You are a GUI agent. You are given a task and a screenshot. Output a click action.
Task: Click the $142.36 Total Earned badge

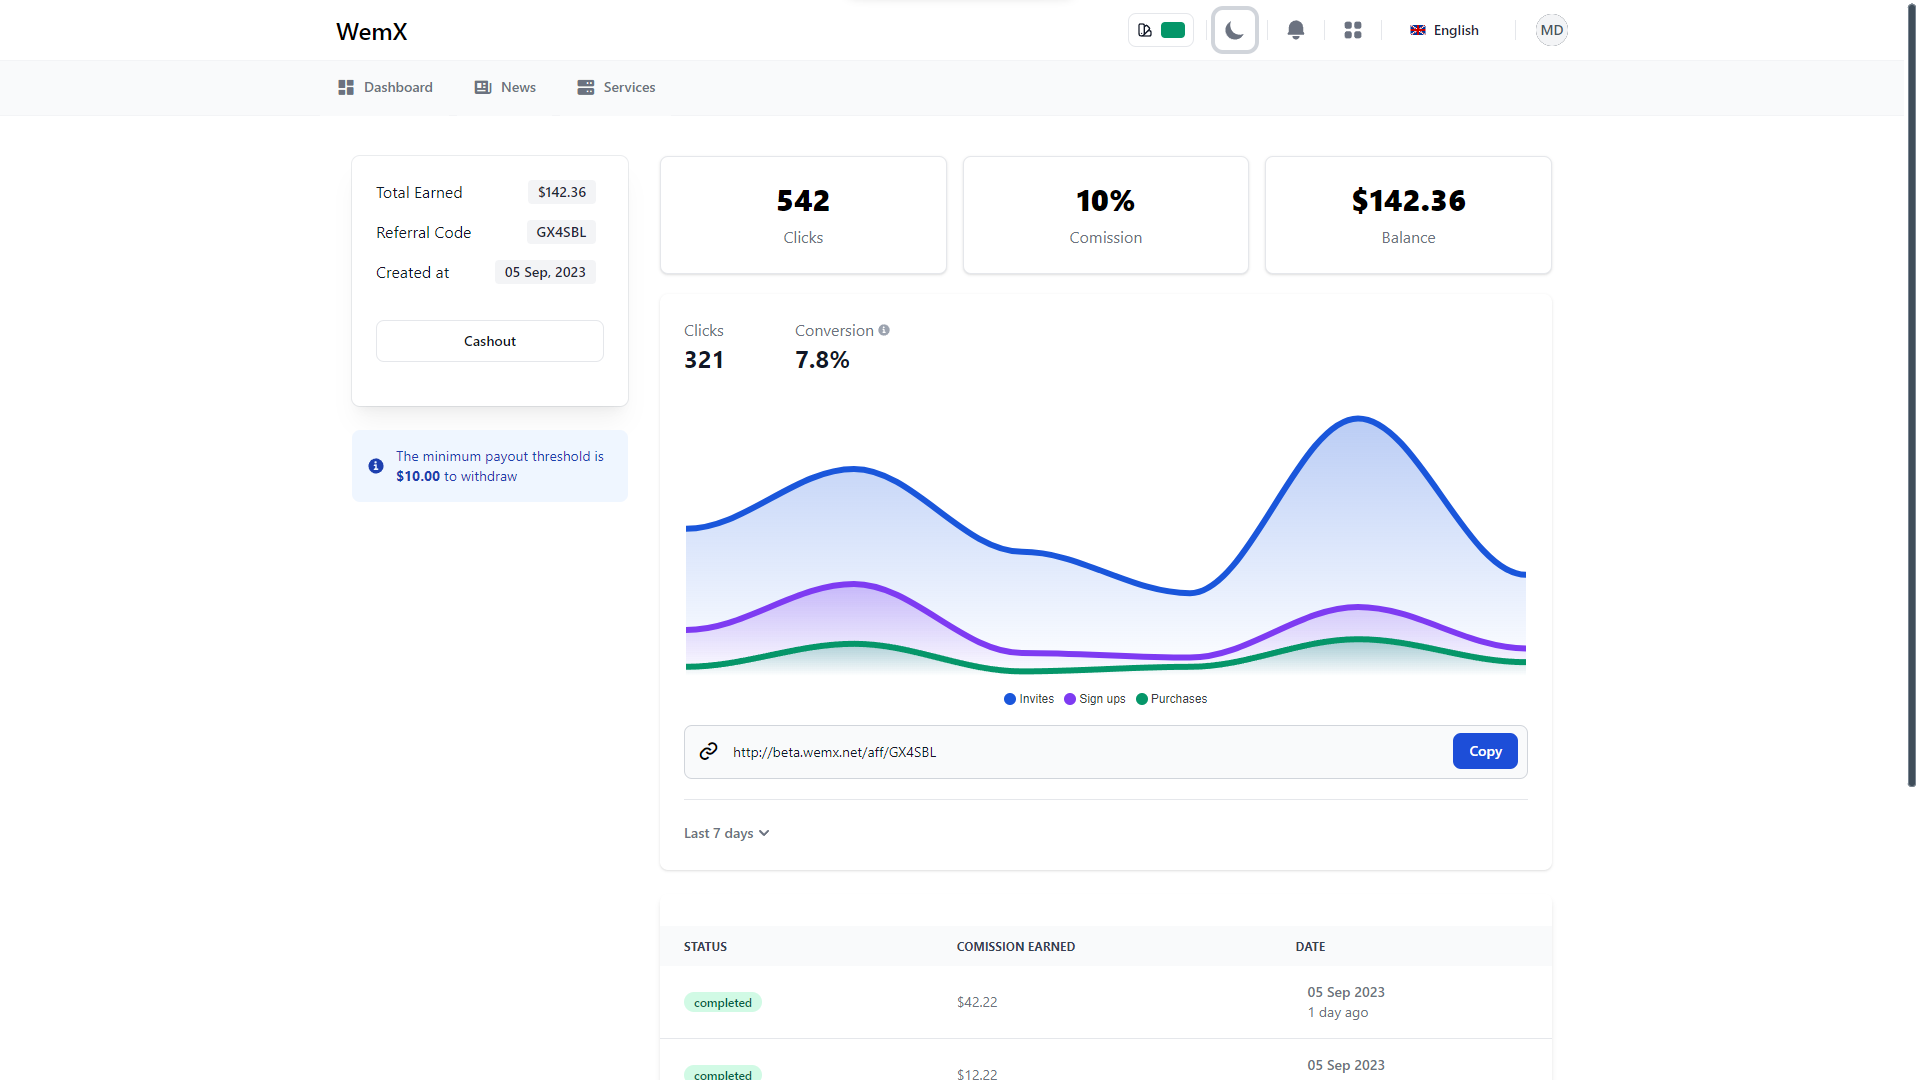click(562, 192)
